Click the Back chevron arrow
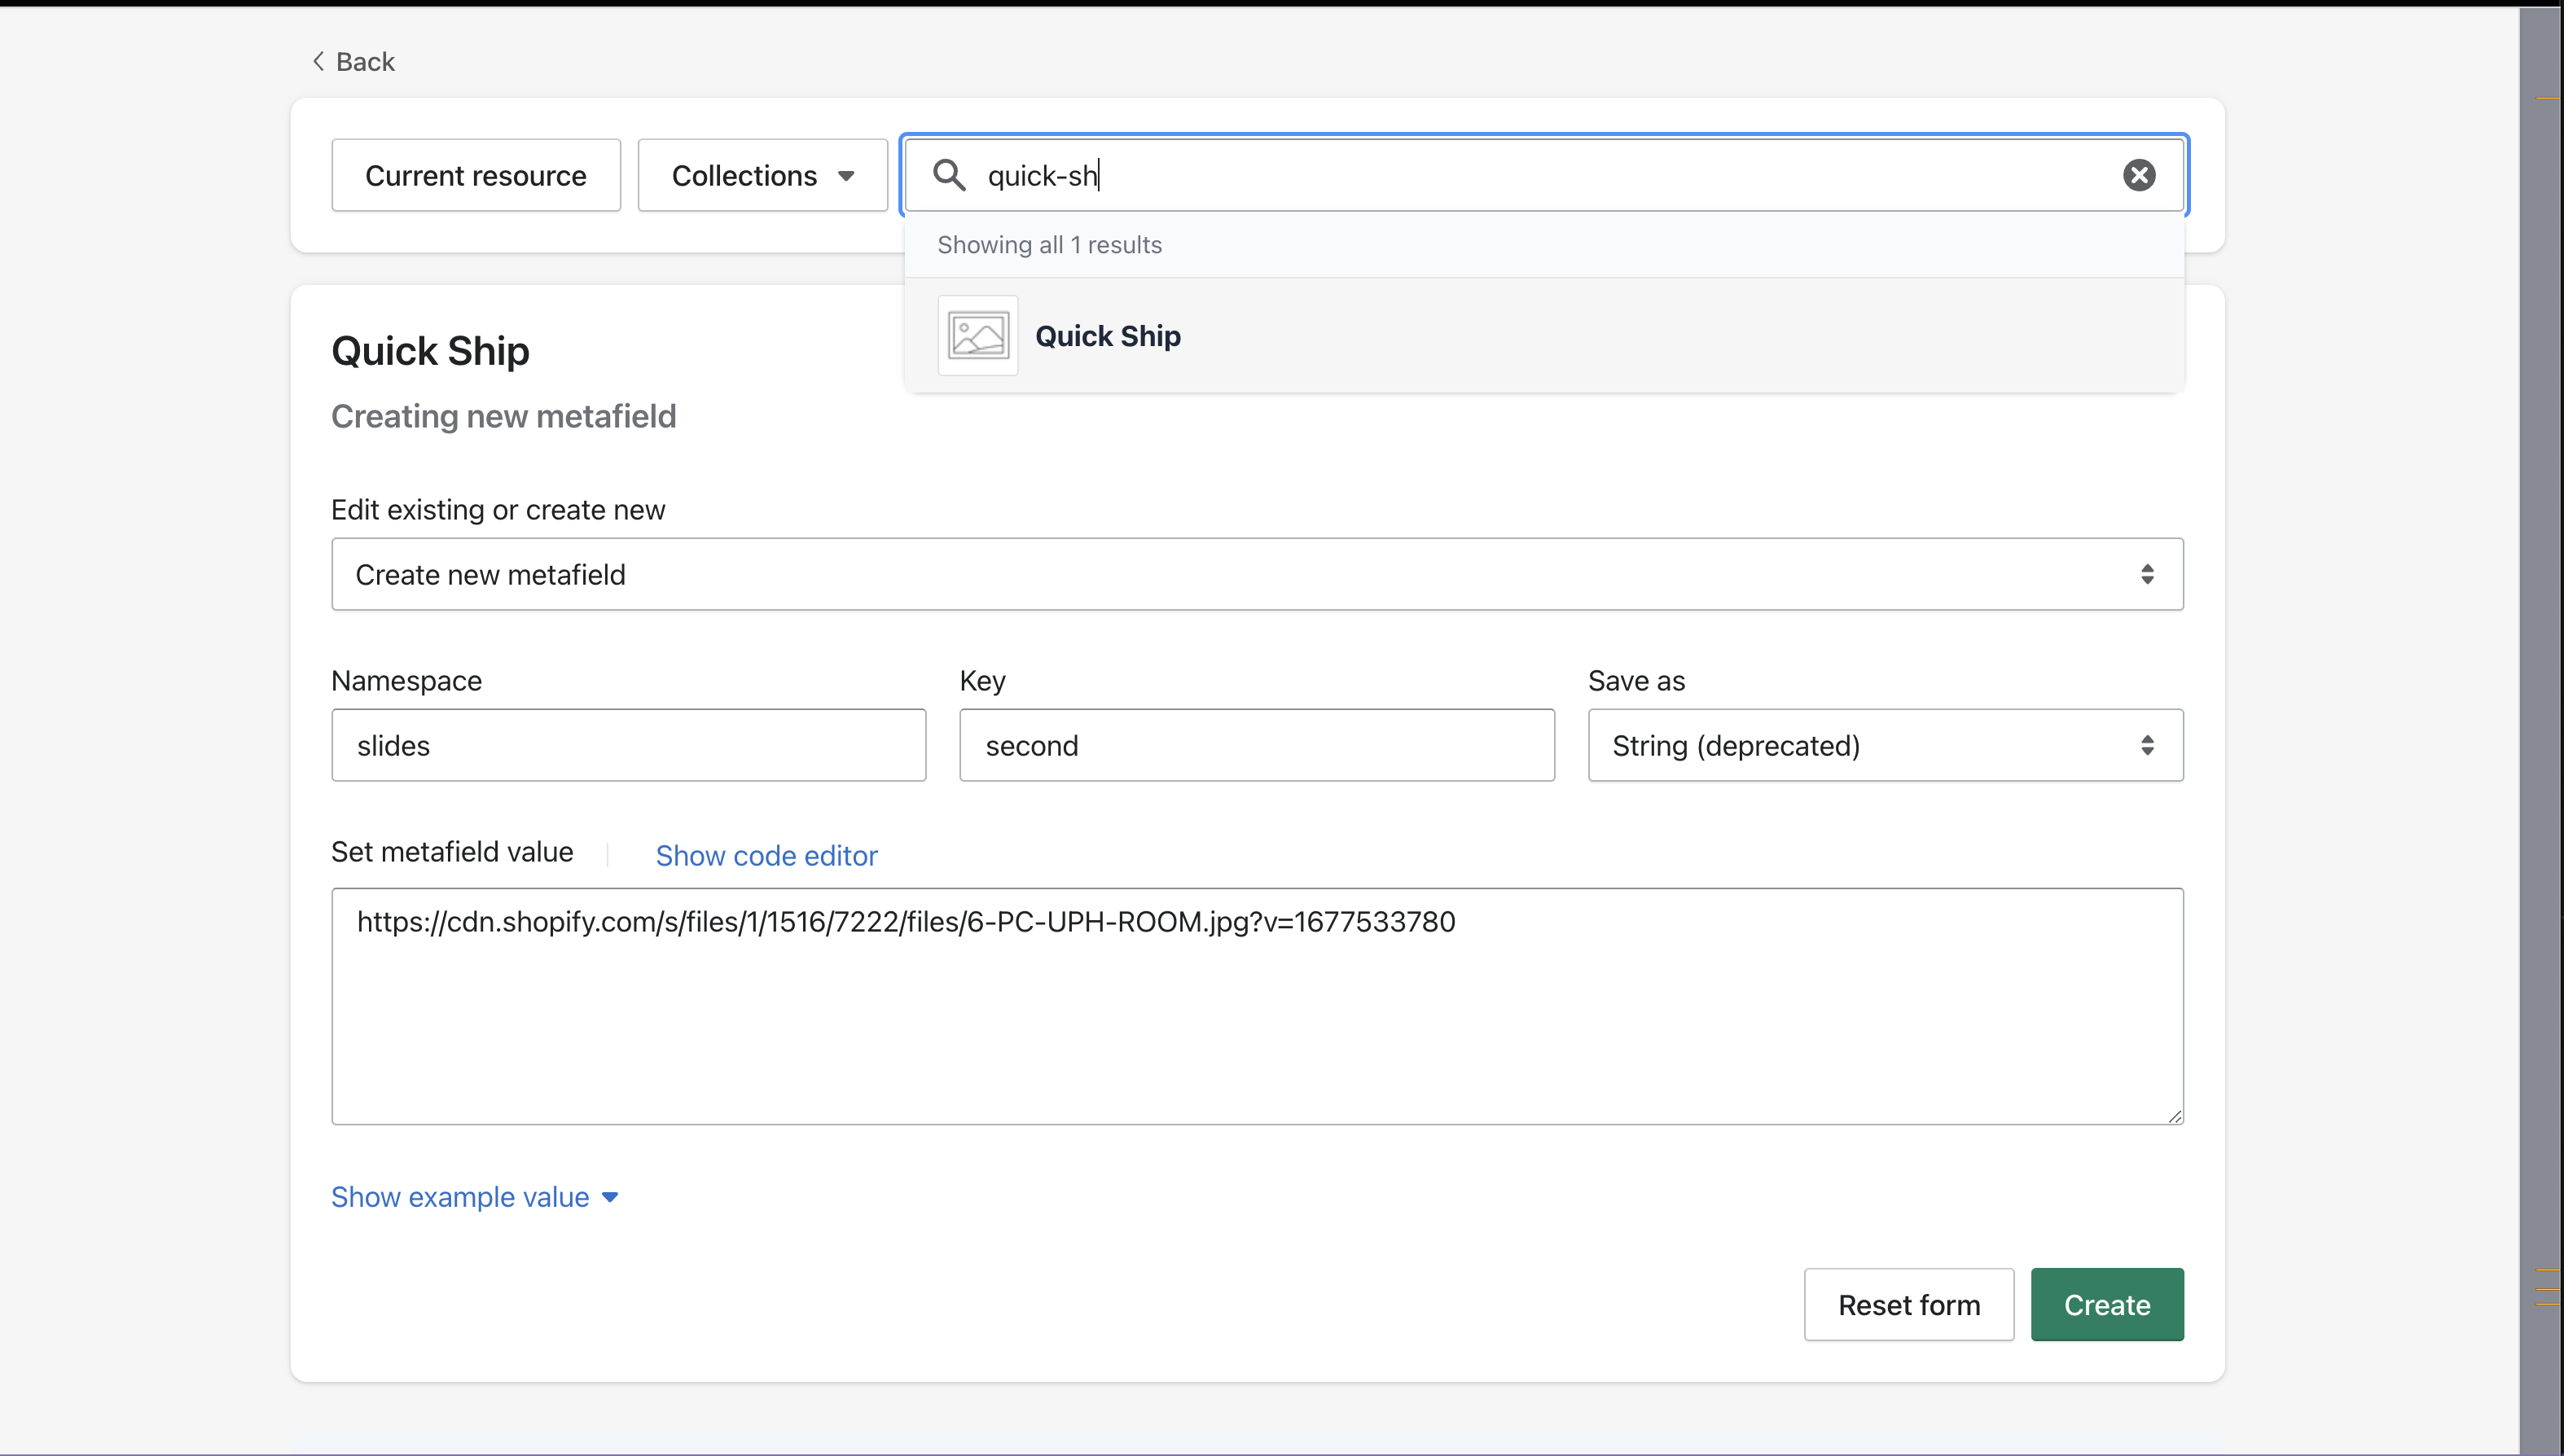2564x1456 pixels. pyautogui.click(x=318, y=61)
